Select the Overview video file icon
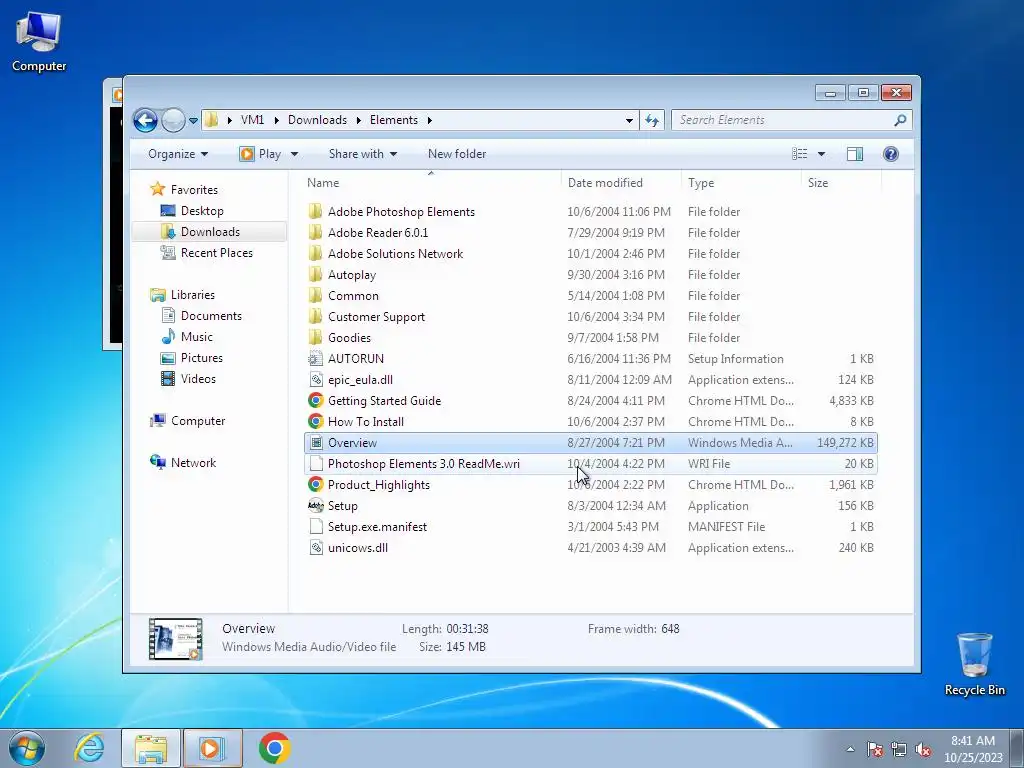The image size is (1024, 768). pos(315,443)
